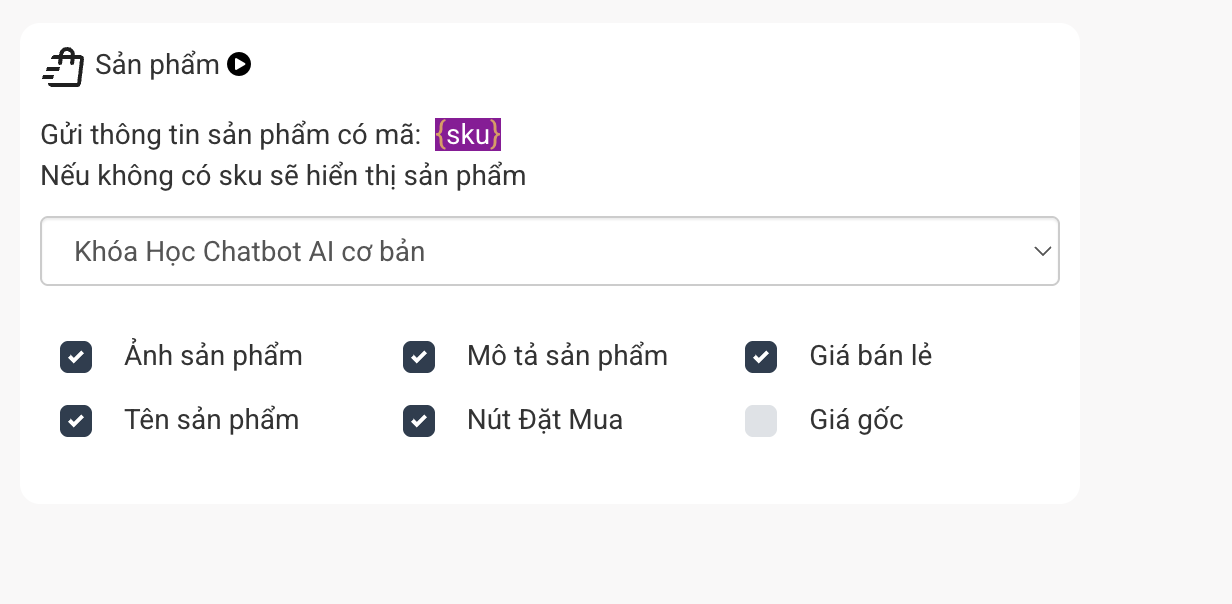This screenshot has height=604, width=1232.
Task: Click the chevron arrow of the product select
Action: point(1042,251)
